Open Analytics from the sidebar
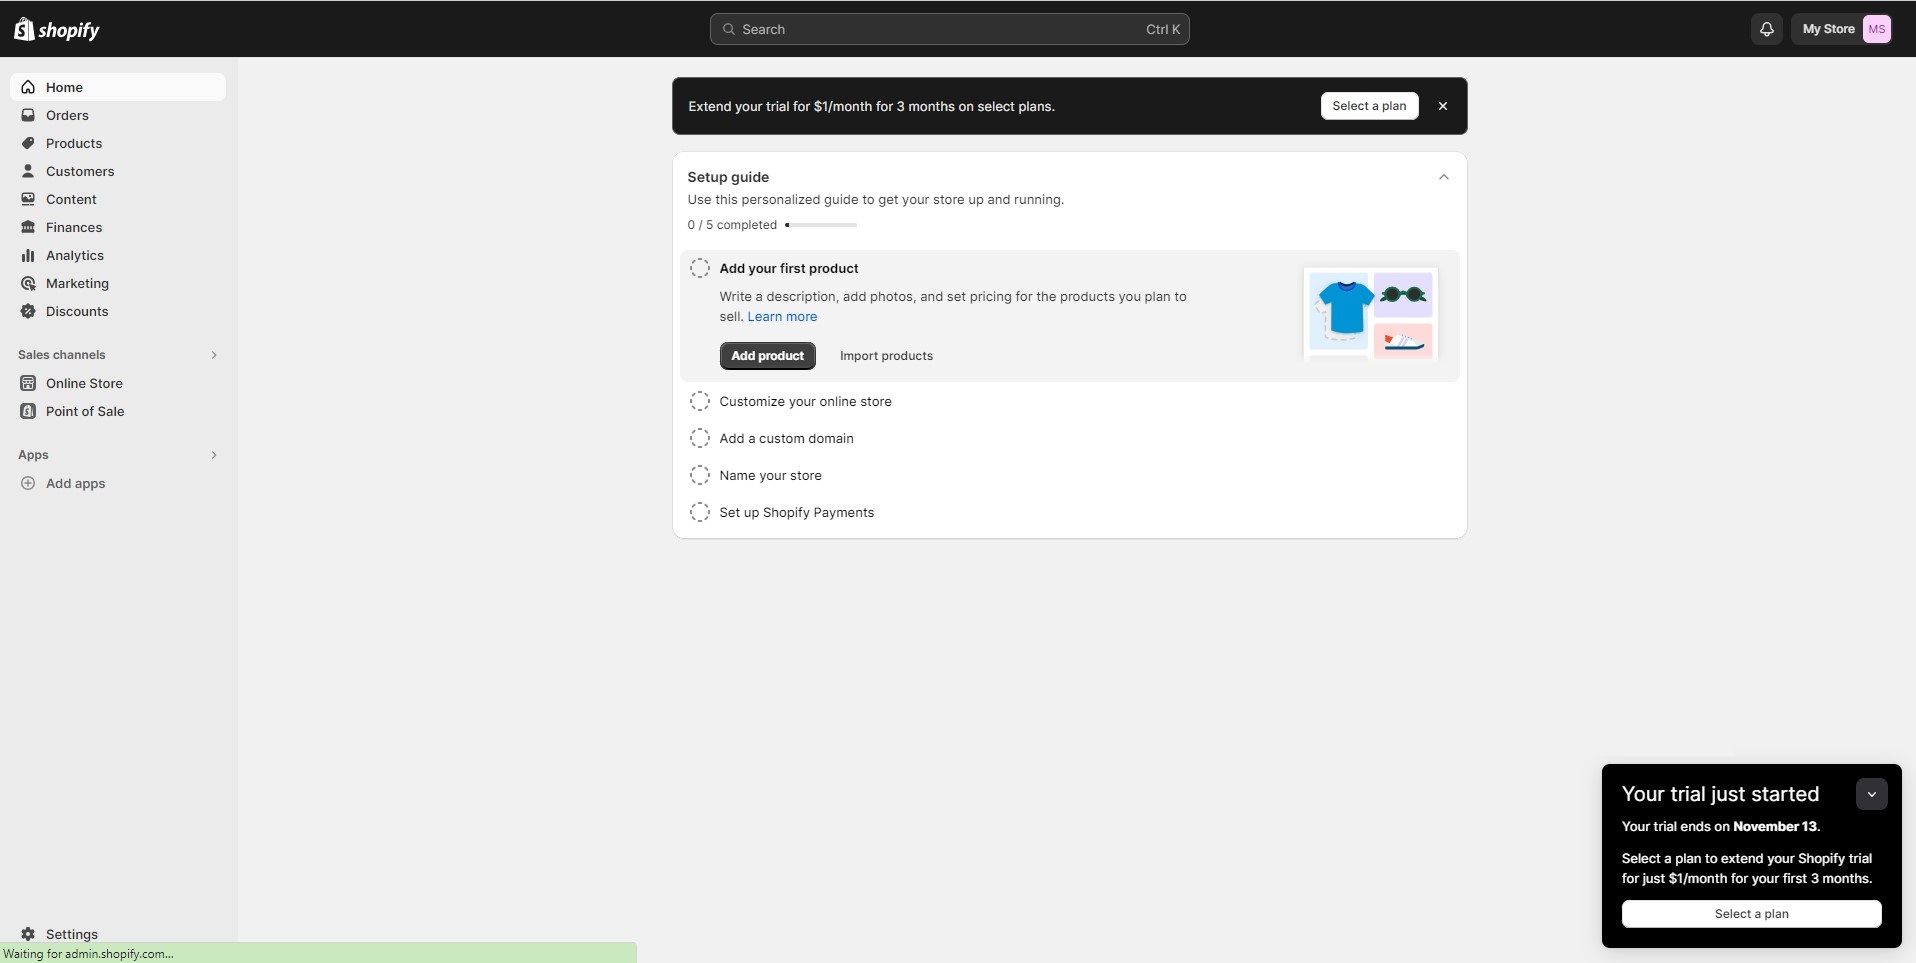Image resolution: width=1916 pixels, height=963 pixels. [x=118, y=255]
